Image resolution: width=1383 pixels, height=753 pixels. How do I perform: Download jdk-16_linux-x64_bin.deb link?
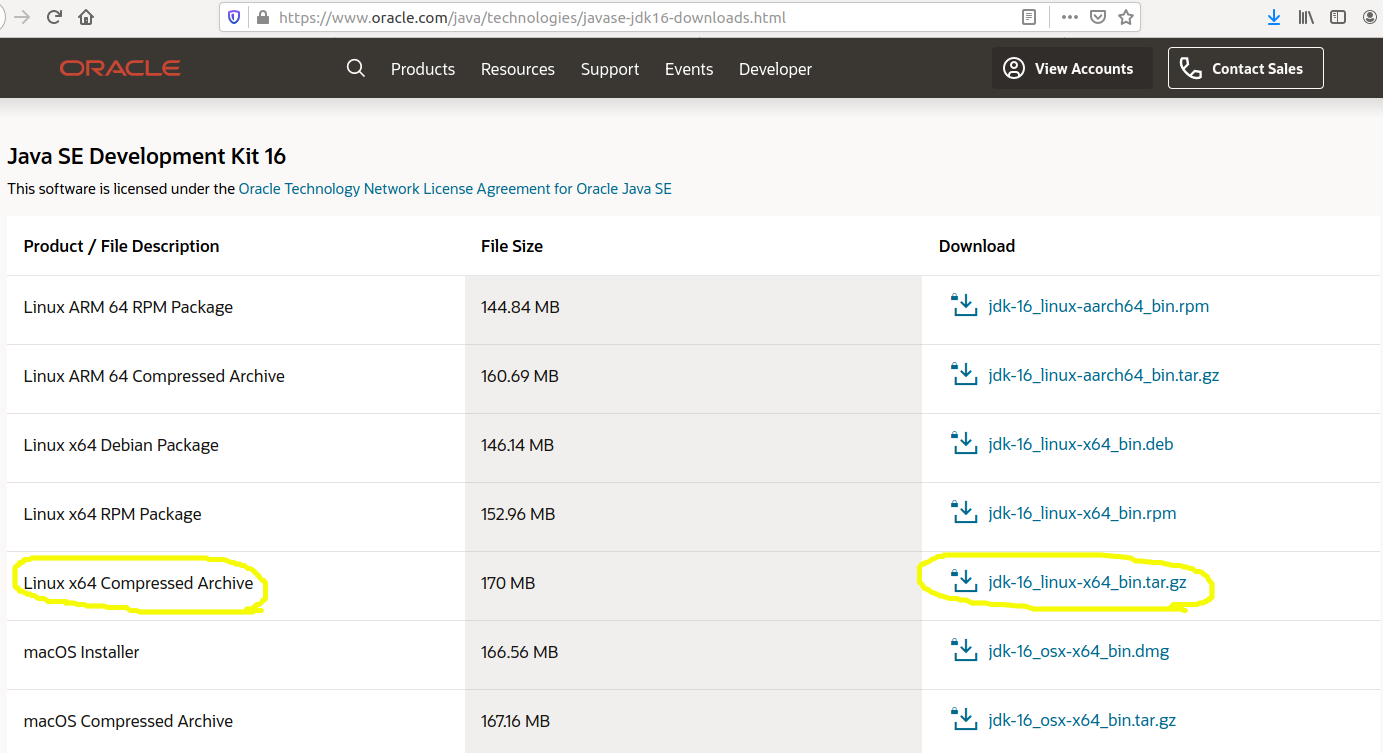(x=1080, y=444)
